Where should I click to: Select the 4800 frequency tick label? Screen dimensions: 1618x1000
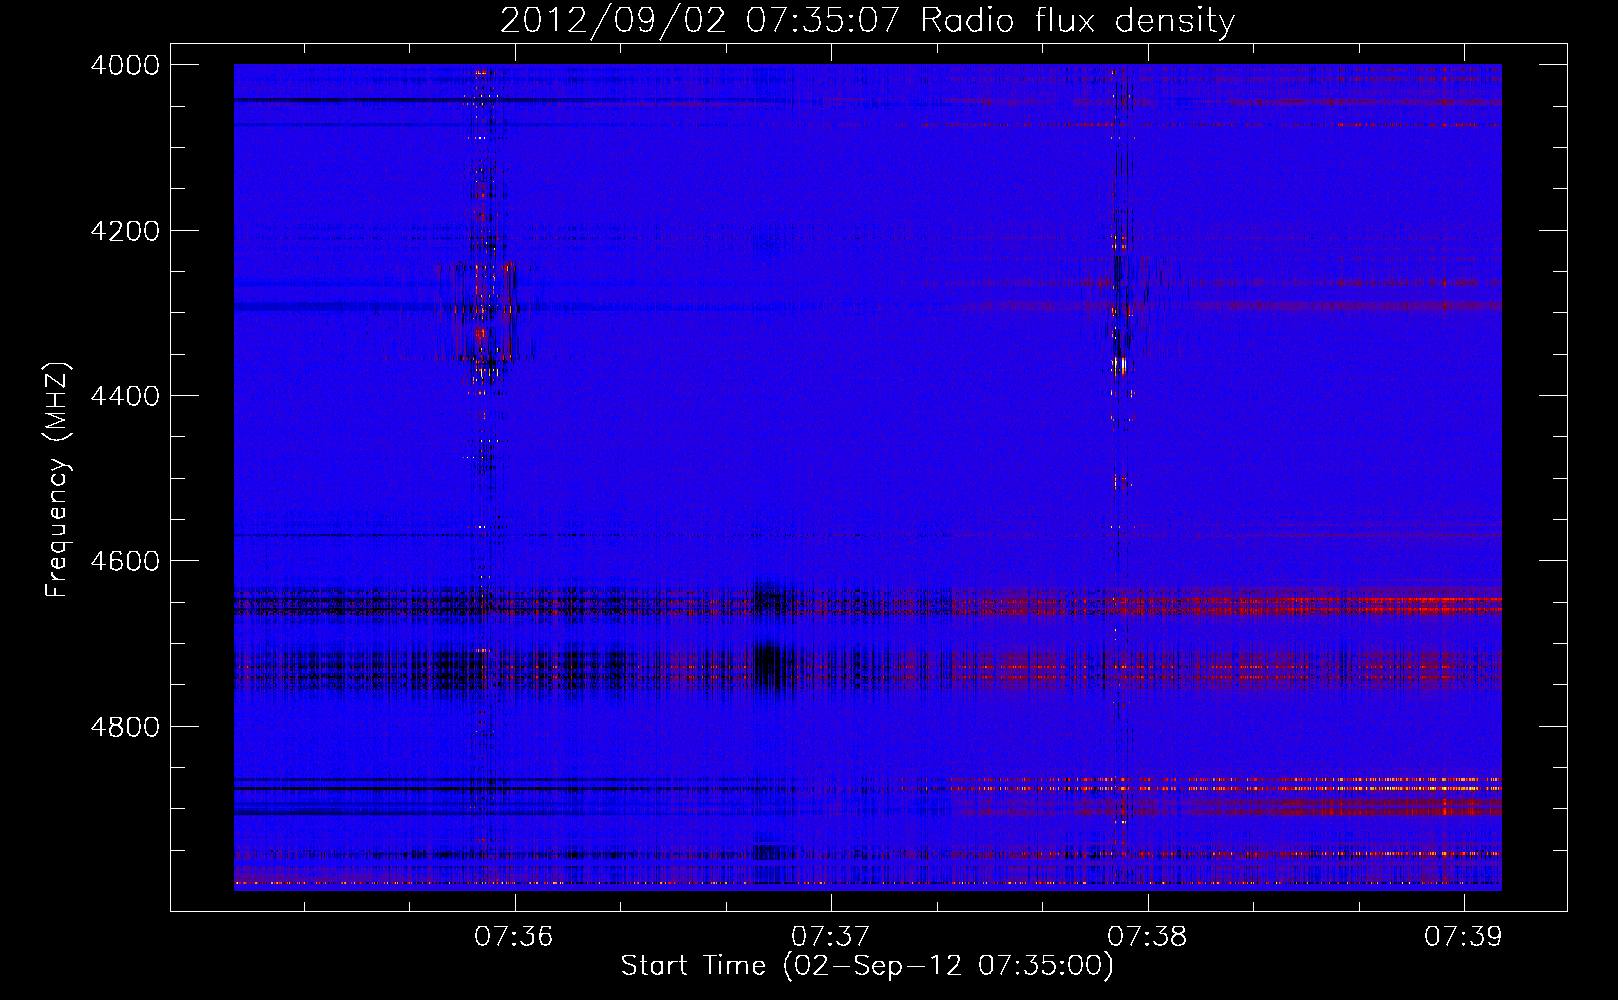tap(125, 727)
